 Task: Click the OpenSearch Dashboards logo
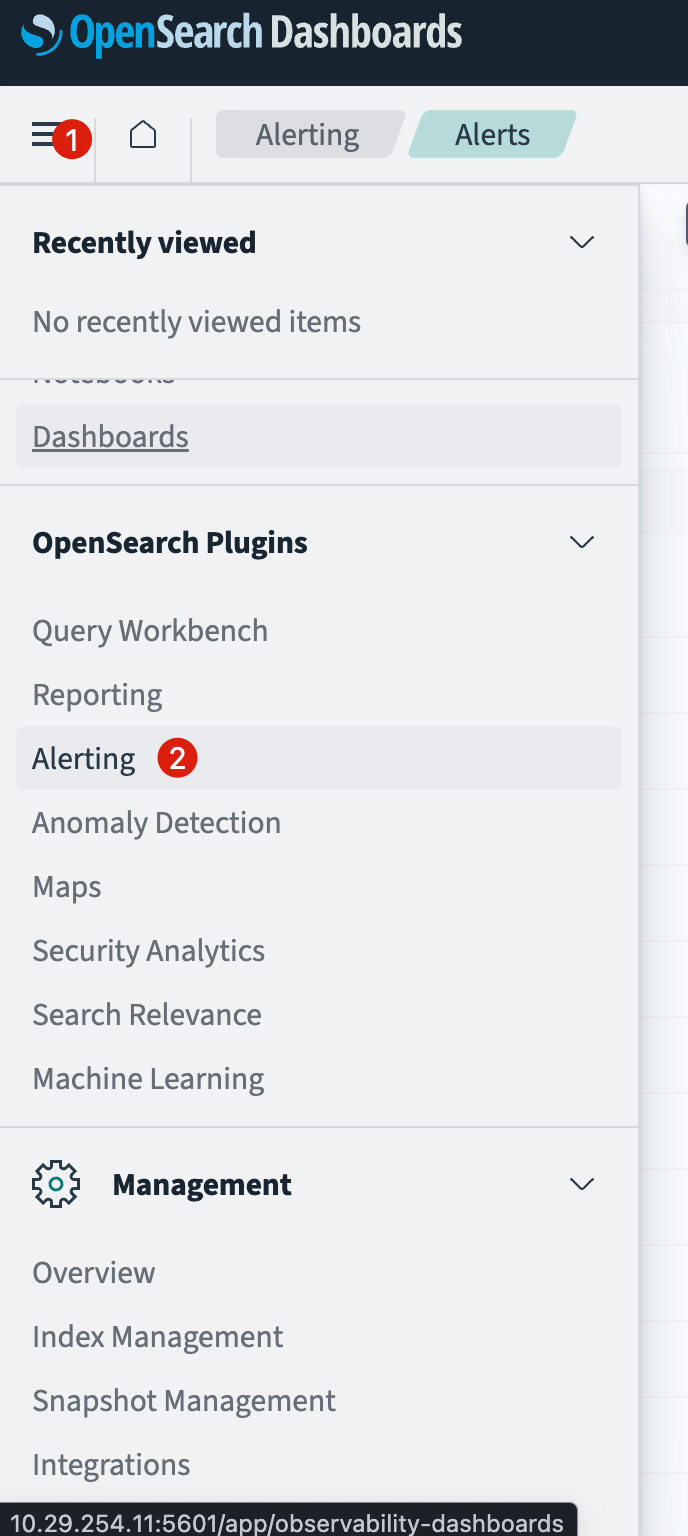(242, 34)
